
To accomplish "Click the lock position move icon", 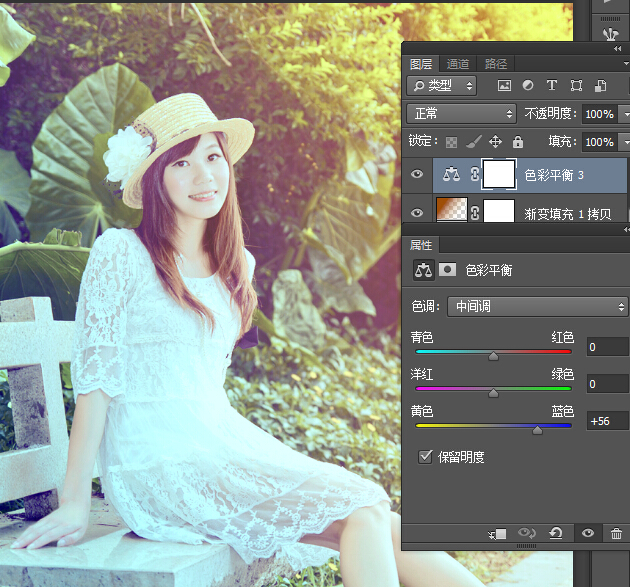I will (495, 142).
